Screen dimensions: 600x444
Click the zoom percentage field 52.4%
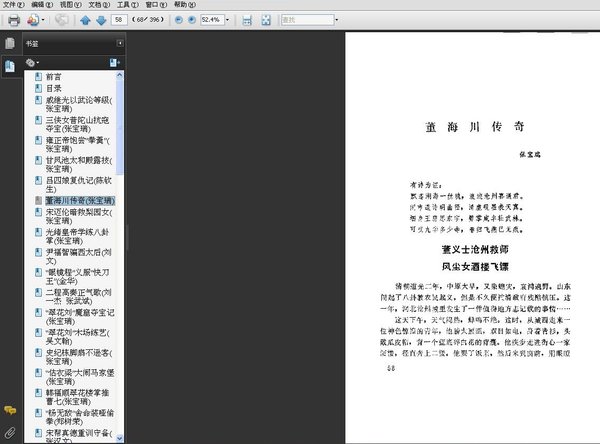coord(212,20)
